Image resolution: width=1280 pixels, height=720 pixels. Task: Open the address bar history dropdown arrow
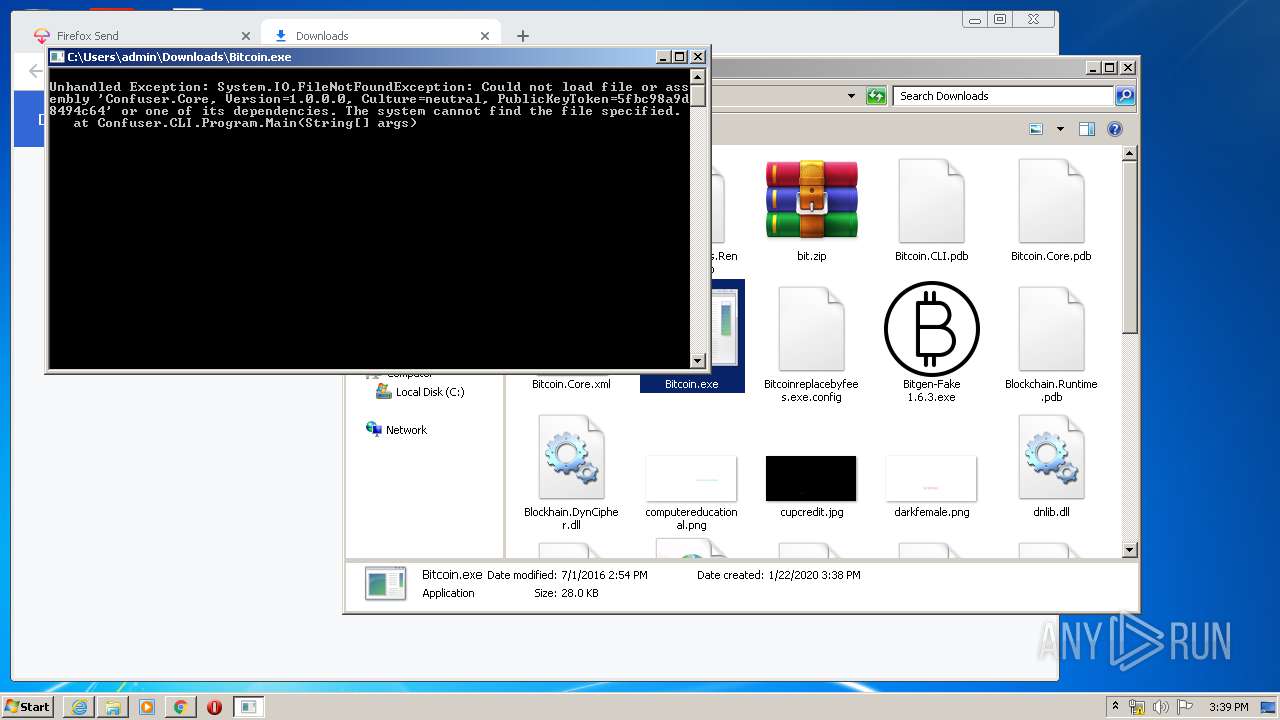pyautogui.click(x=852, y=96)
